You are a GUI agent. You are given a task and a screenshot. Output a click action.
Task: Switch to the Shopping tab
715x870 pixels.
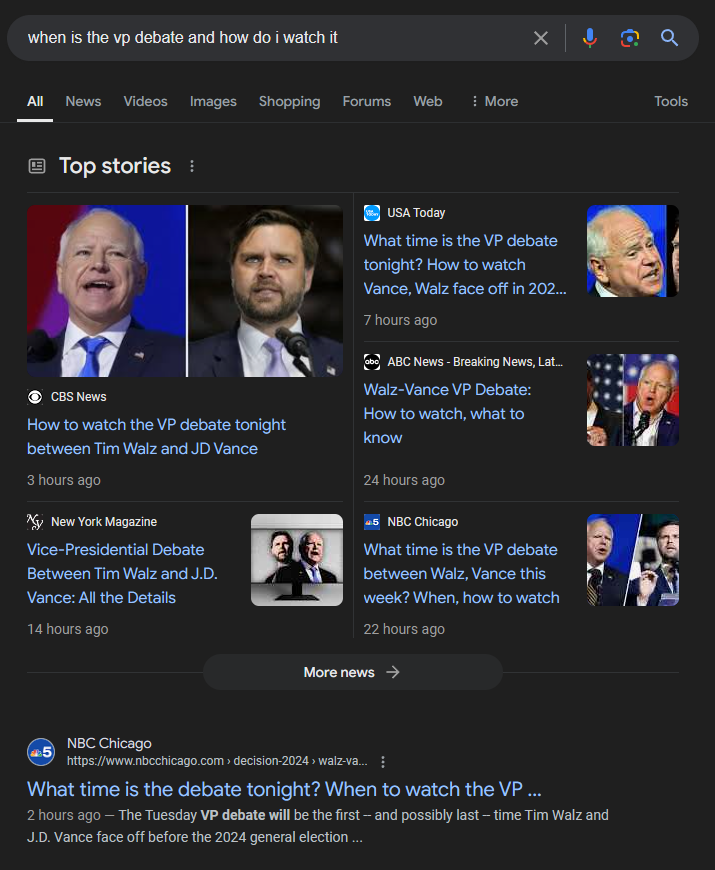pyautogui.click(x=290, y=102)
